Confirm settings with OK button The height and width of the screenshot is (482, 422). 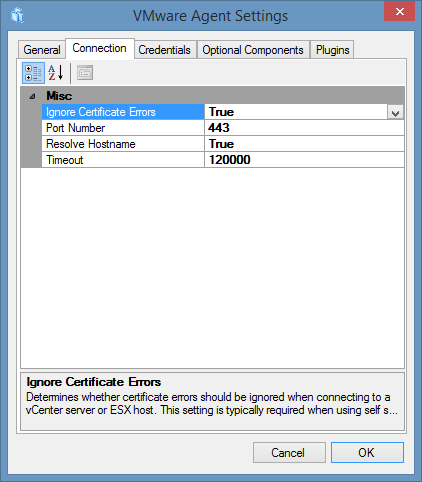[367, 453]
